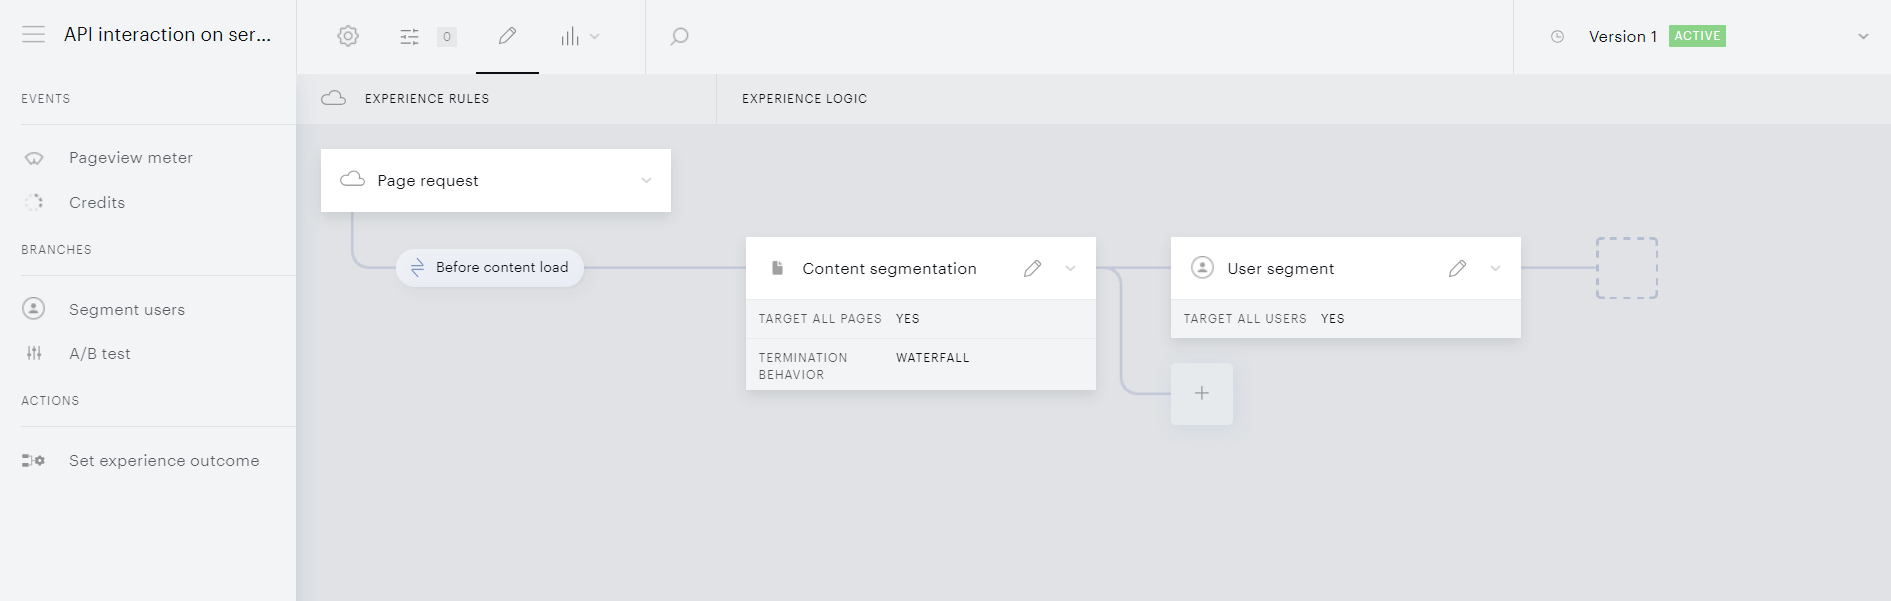The image size is (1891, 601).
Task: Open the sliders filter icon in toolbar
Action: (410, 37)
